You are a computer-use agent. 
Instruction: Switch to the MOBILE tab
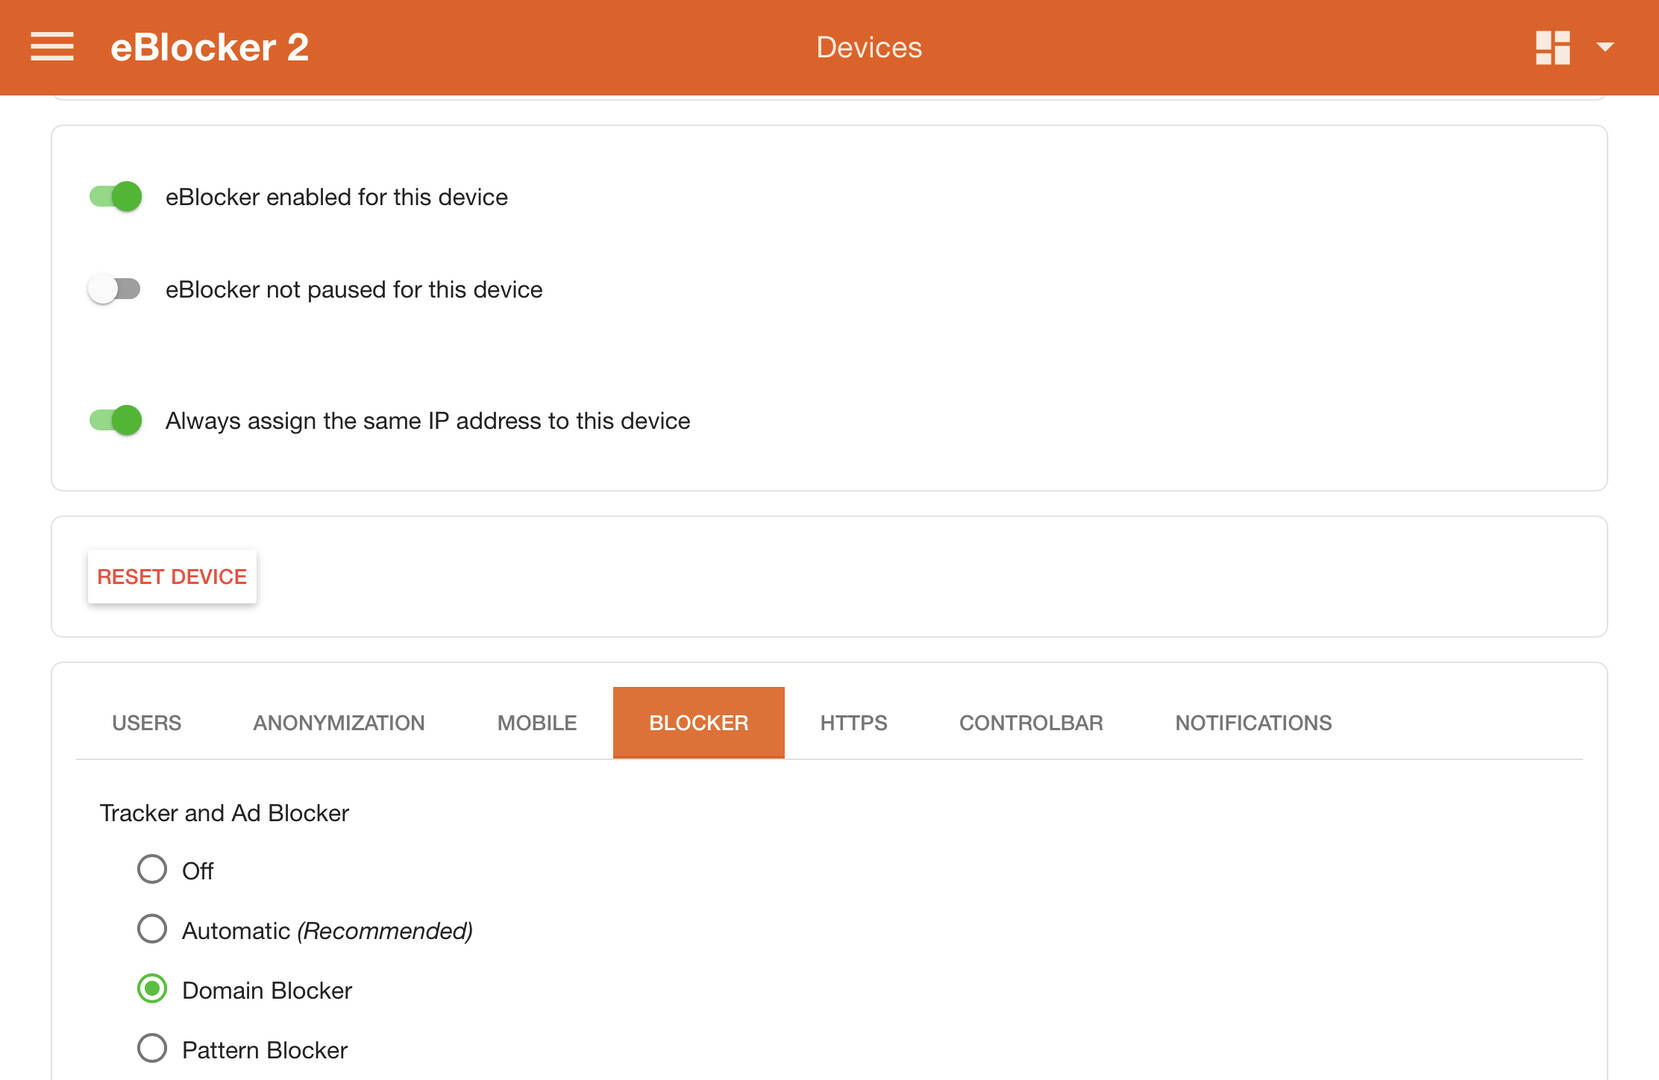click(537, 723)
